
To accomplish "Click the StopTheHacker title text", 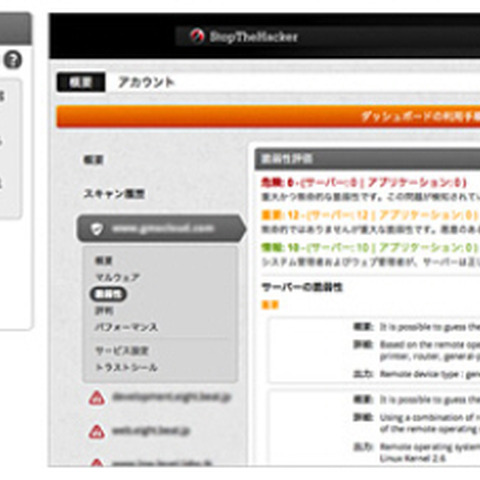I will pyautogui.click(x=253, y=37).
